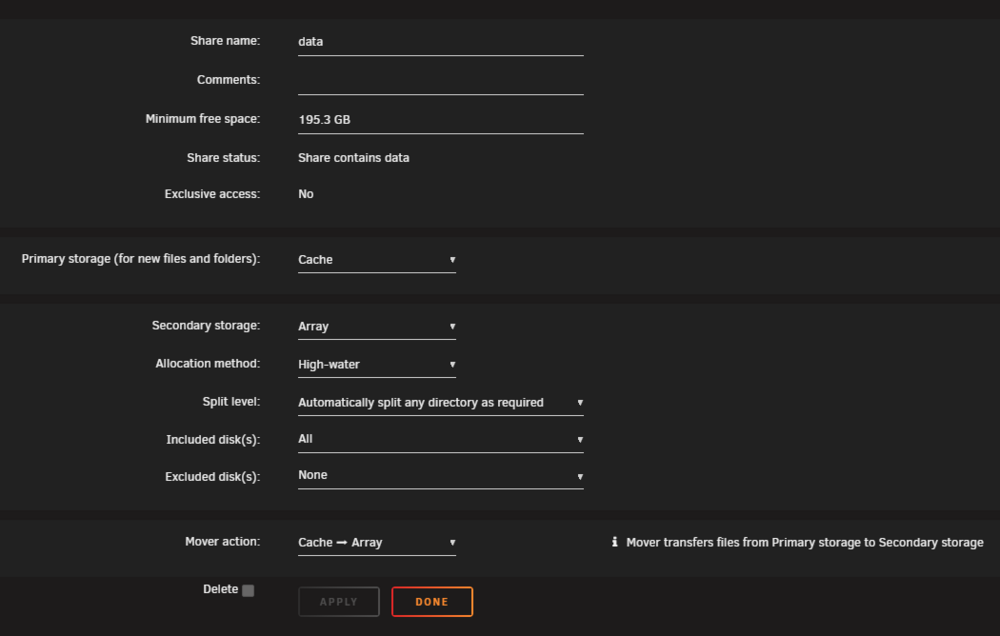
Task: Click the 'Minimum free space:' label
Action: [202, 119]
